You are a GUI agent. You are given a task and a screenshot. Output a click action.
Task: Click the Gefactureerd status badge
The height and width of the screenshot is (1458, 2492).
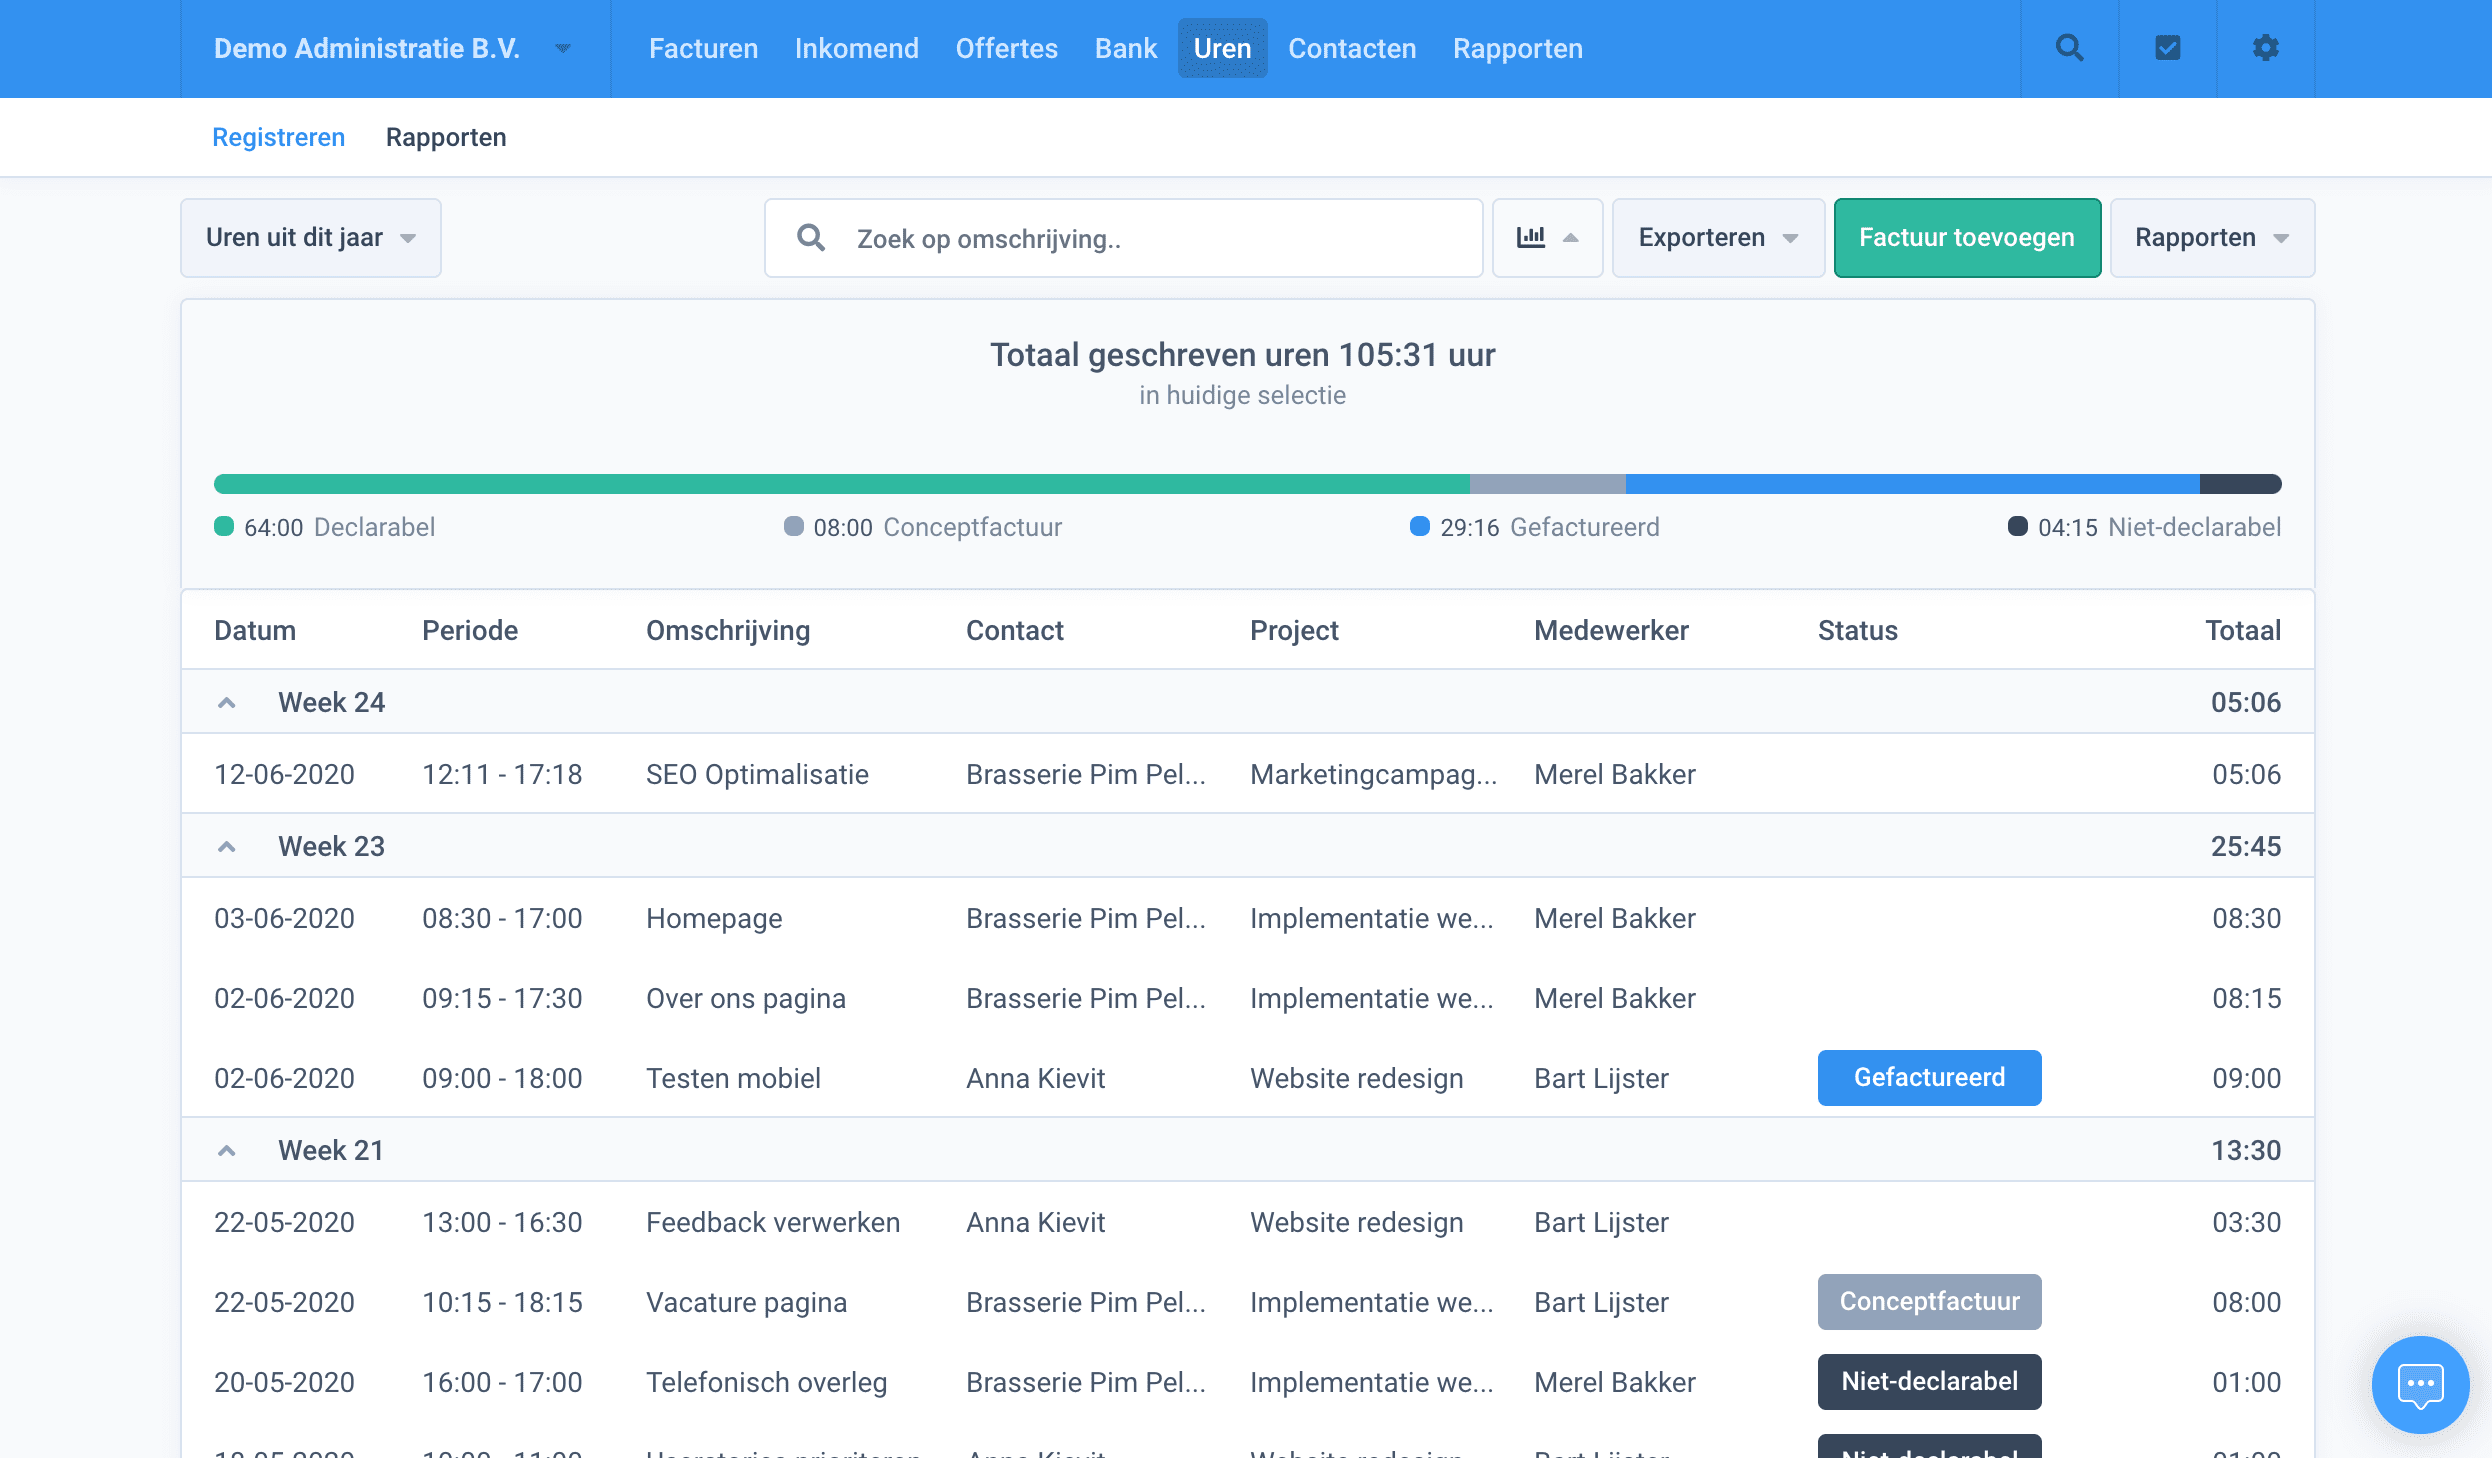tap(1928, 1078)
